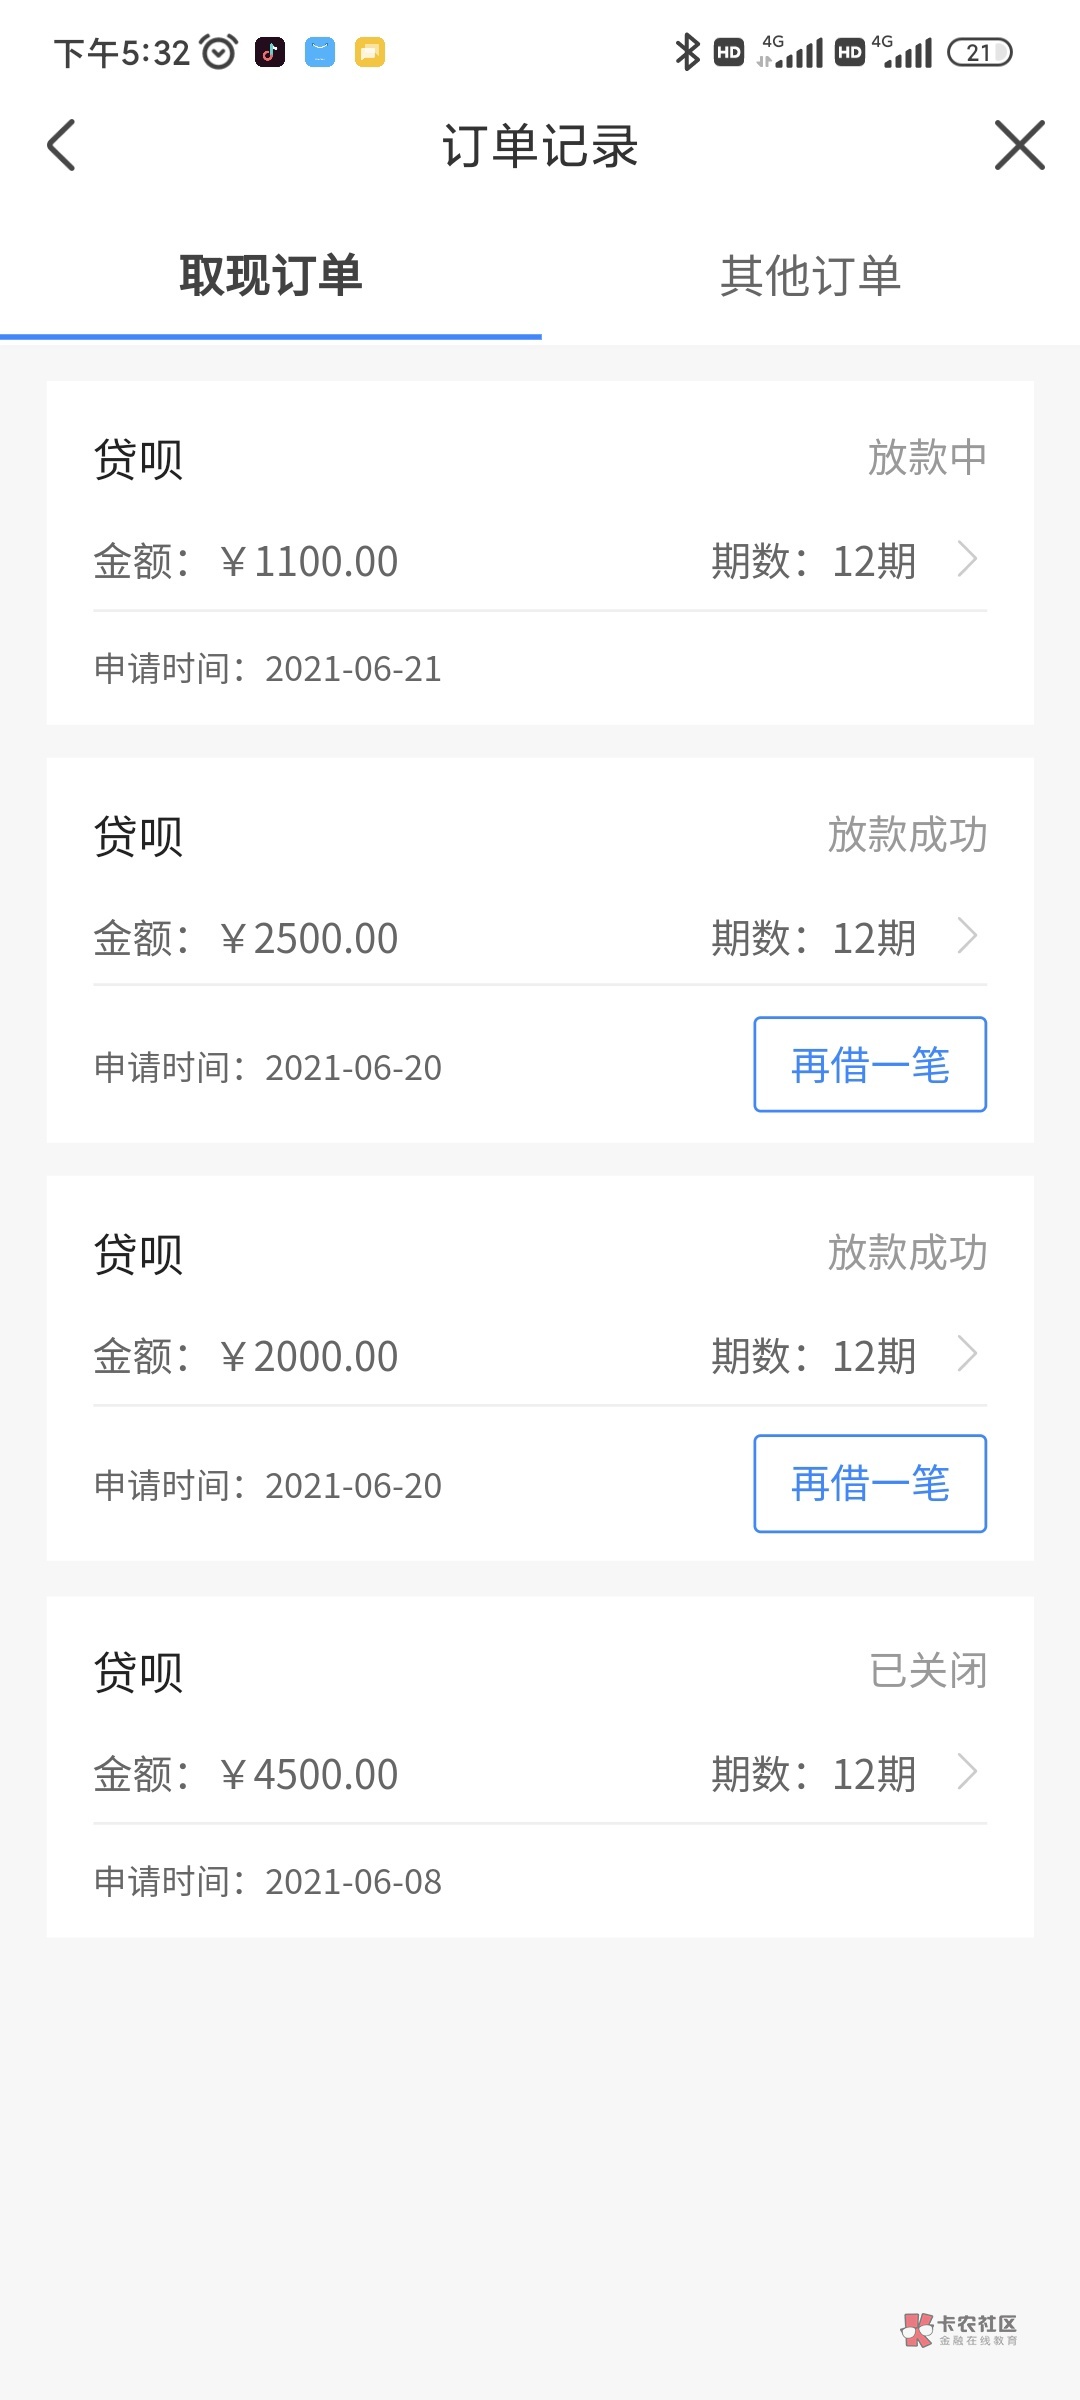
Task: Tap the yellow app notification icon
Action: click(370, 52)
